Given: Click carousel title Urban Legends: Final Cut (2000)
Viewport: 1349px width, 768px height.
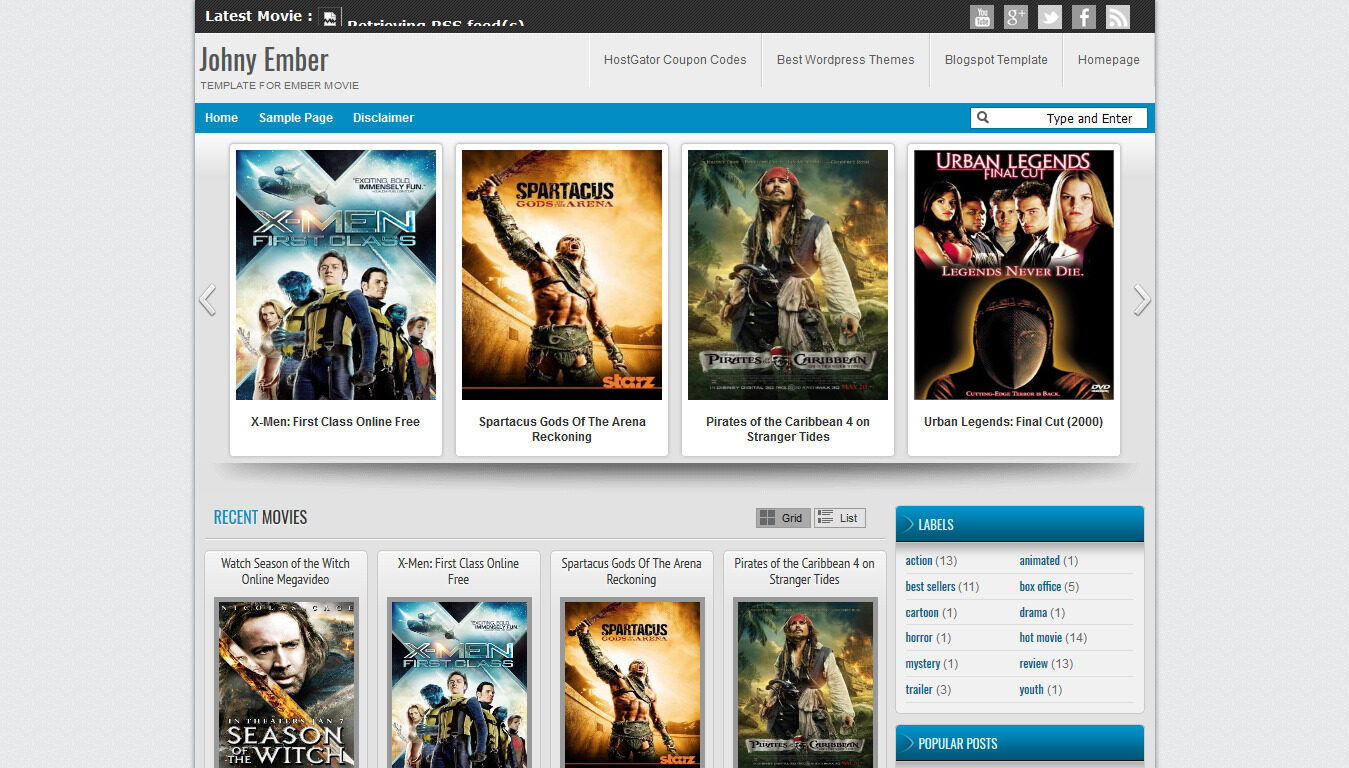Looking at the screenshot, I should 1014,422.
